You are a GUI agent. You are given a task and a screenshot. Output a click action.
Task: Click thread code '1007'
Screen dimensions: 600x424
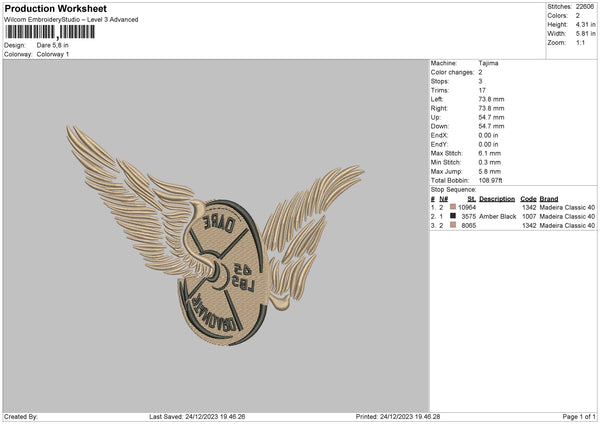pyautogui.click(x=529, y=217)
